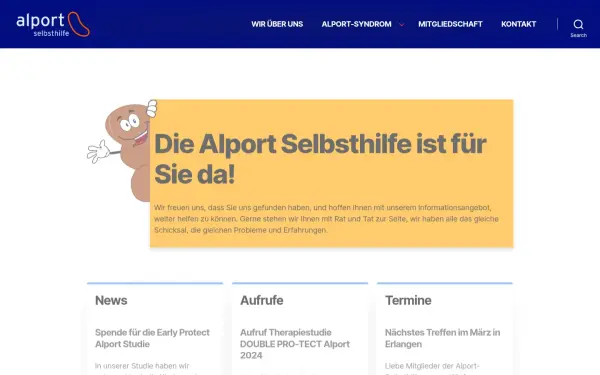Open the ALPORT-SYNDROM menu item

[356, 24]
